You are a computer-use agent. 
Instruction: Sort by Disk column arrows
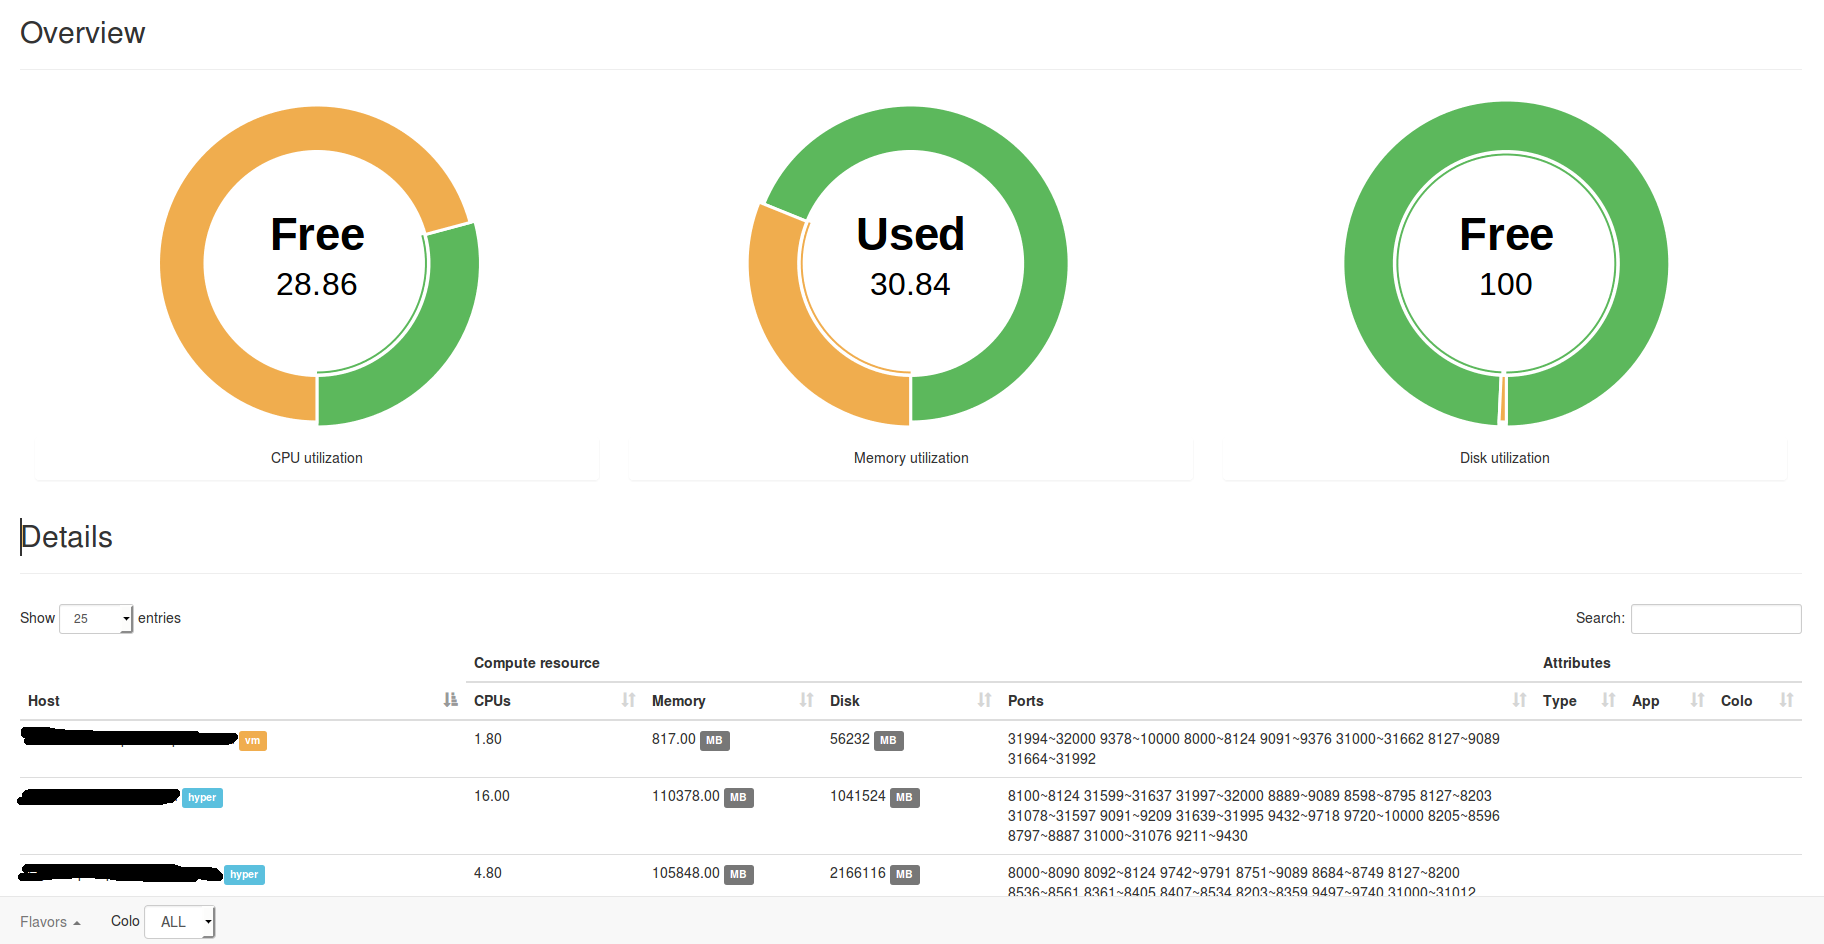985,700
